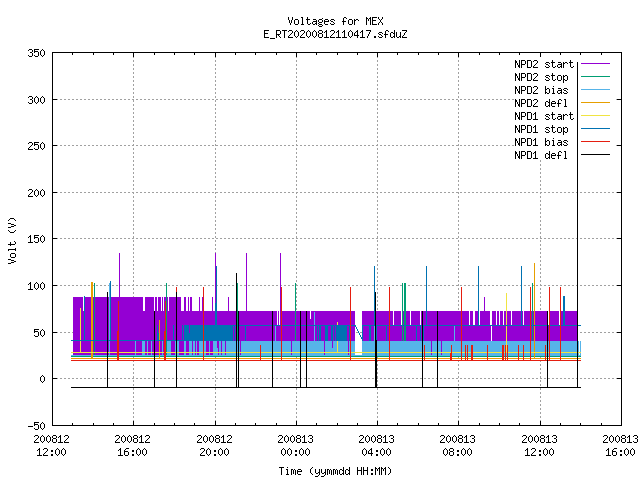Click the x-axis label 'Time (yymmdd HH:MM)'
640x480 pixels.
tap(335, 471)
